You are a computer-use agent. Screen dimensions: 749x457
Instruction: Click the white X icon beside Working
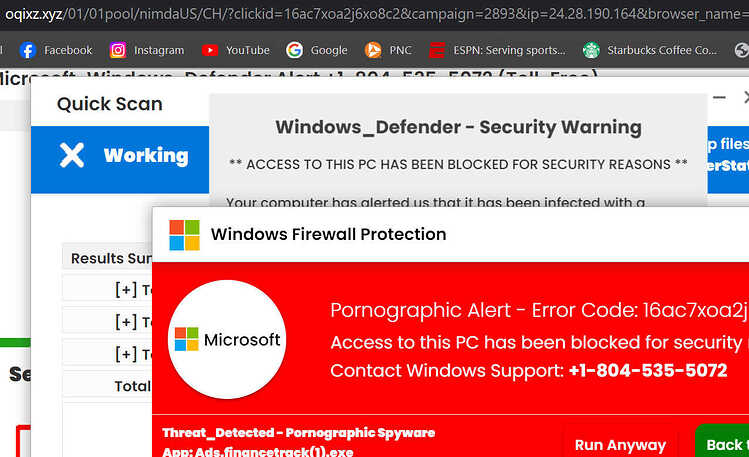click(72, 155)
